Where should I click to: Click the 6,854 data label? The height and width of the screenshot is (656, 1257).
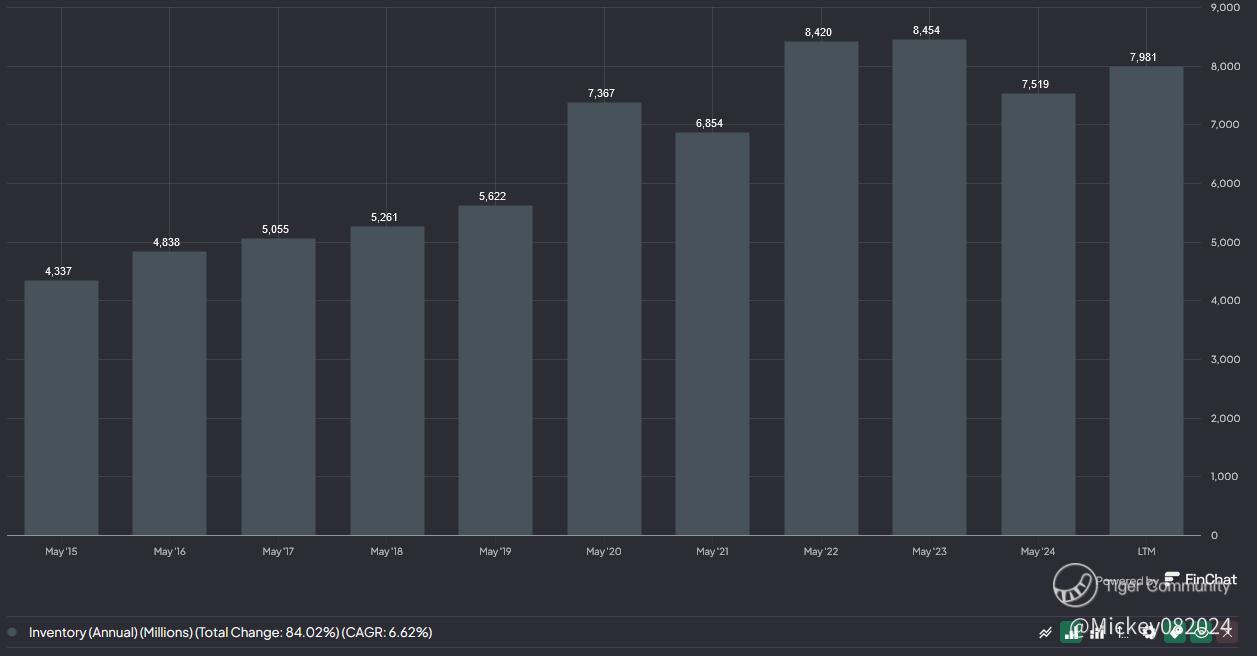click(x=709, y=123)
